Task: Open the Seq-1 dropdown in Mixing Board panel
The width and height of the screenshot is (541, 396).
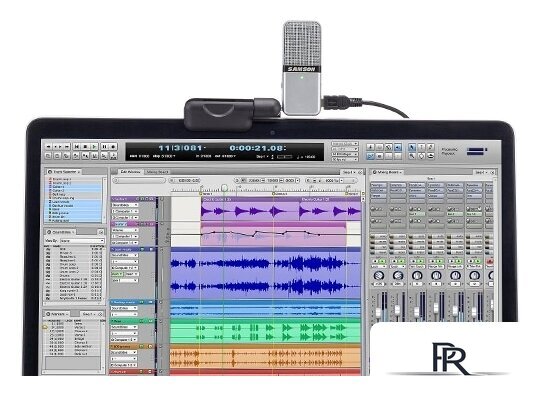Action: tap(481, 172)
